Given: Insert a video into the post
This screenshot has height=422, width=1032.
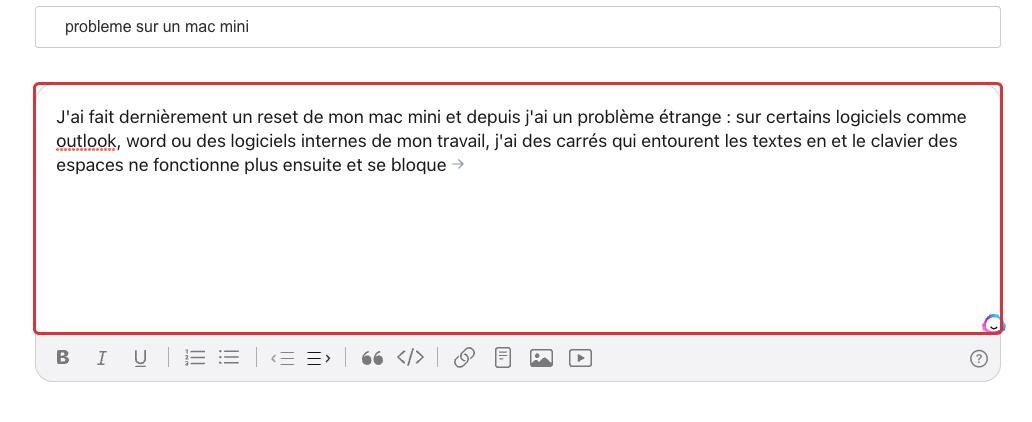Looking at the screenshot, I should coord(580,358).
